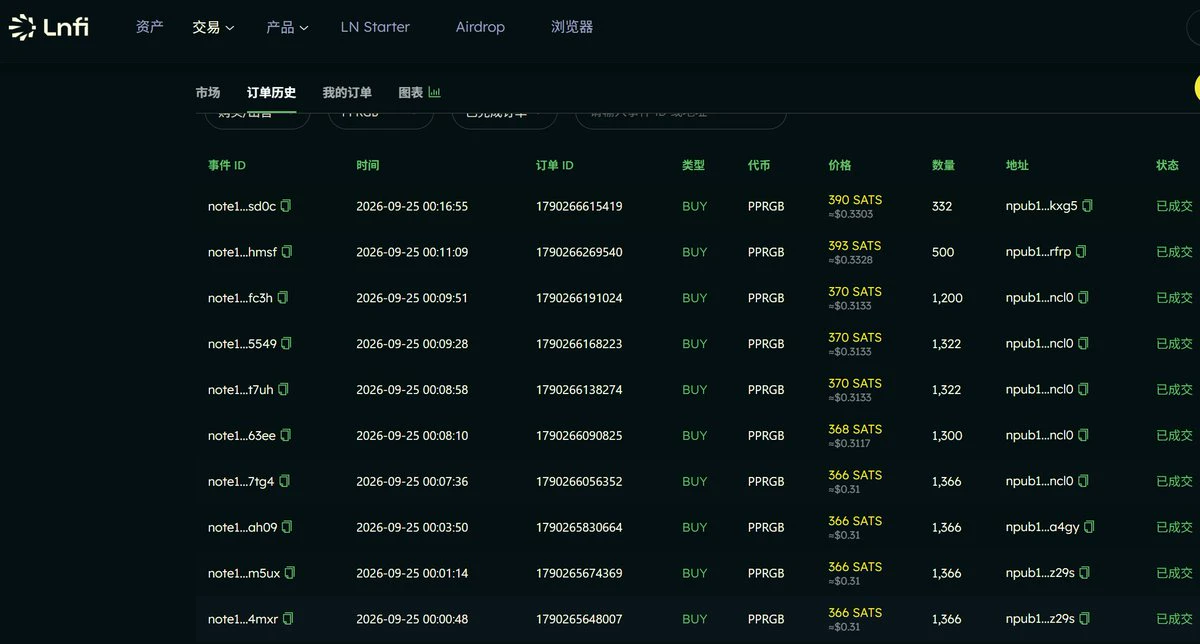
Task: Click timestamp 2026-09-25 00:16:55
Action: (412, 206)
